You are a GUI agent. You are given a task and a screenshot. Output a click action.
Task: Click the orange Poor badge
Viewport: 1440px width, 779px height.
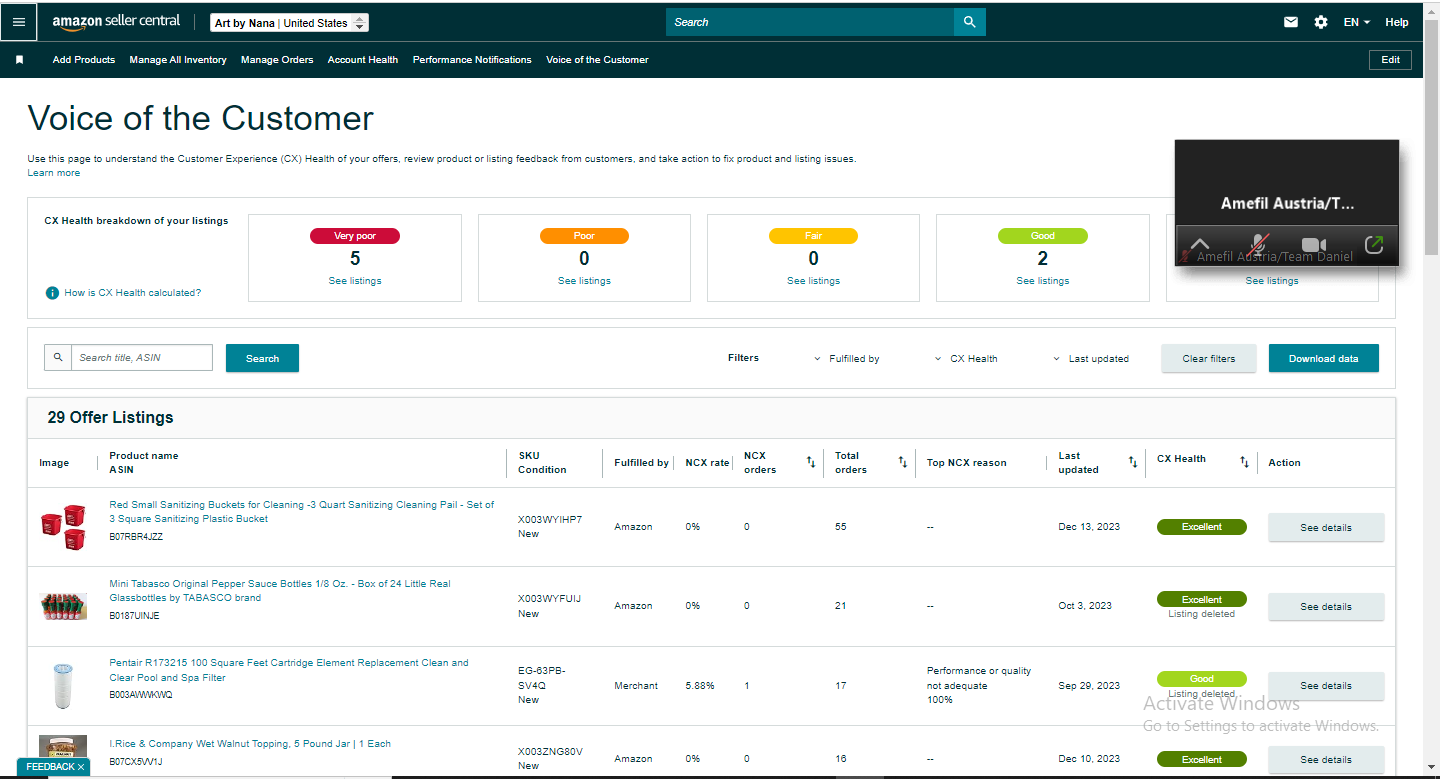click(584, 236)
